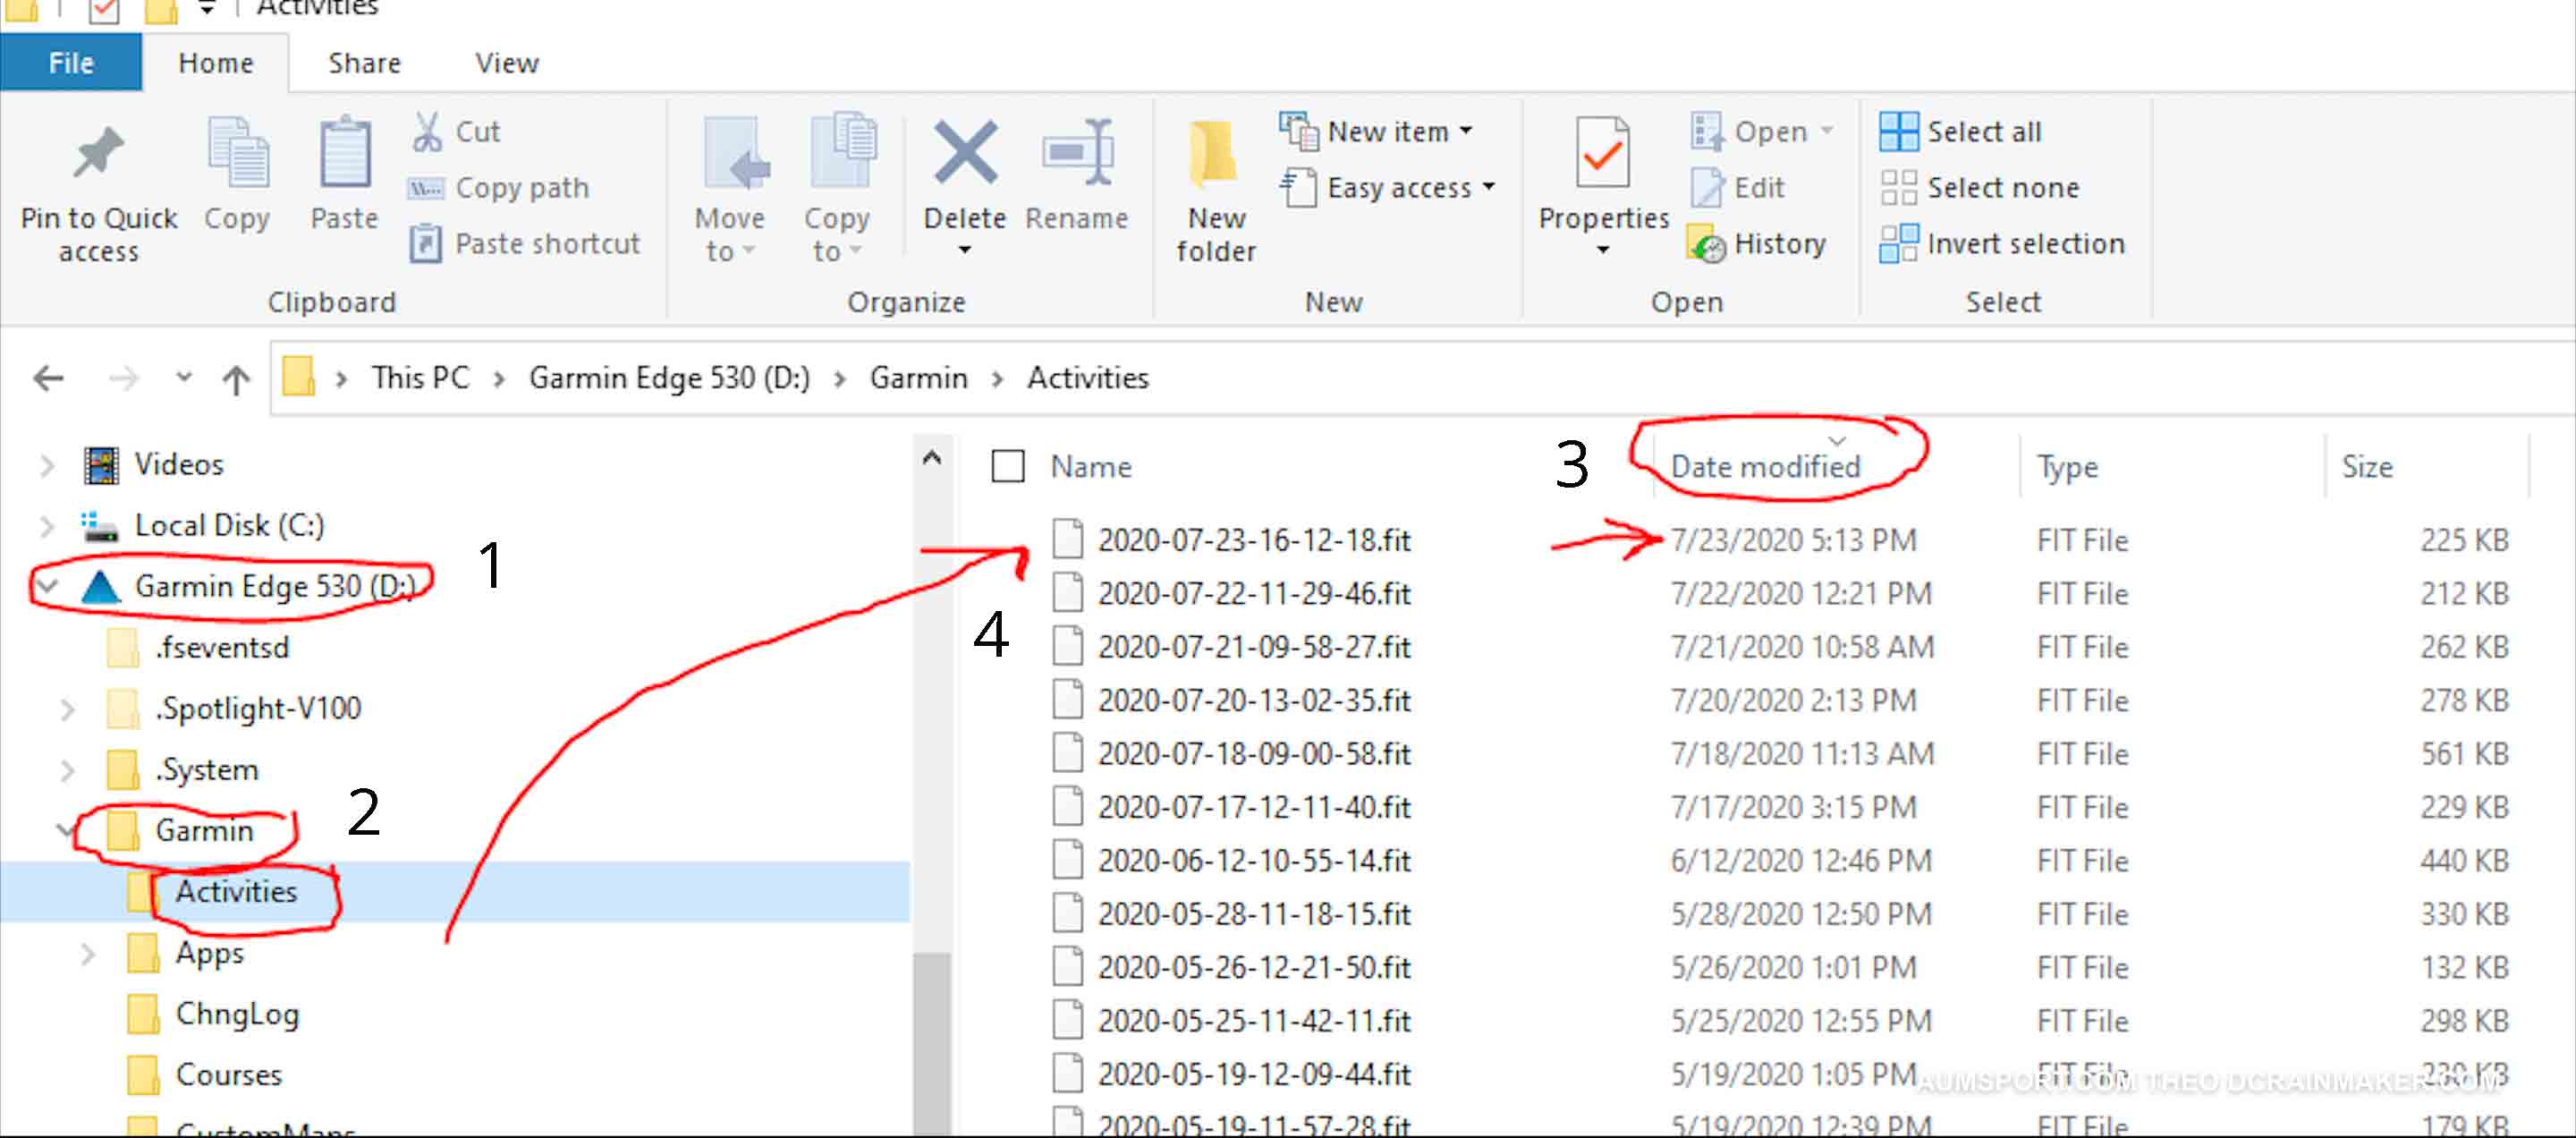Click the Paste clipboard icon
Image resolution: width=2576 pixels, height=1138 pixels.
point(345,152)
